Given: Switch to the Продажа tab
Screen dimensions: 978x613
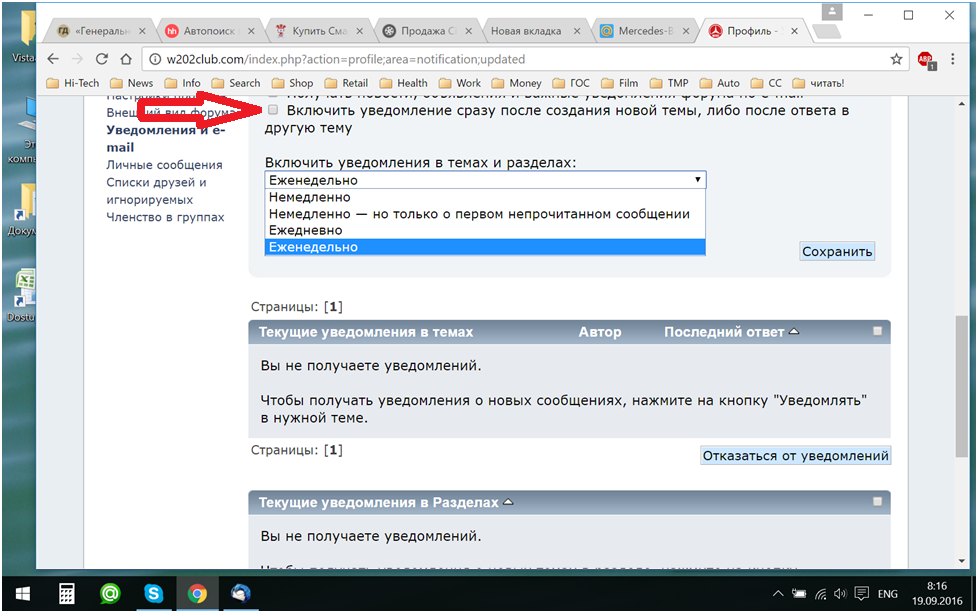Looking at the screenshot, I should tap(427, 31).
